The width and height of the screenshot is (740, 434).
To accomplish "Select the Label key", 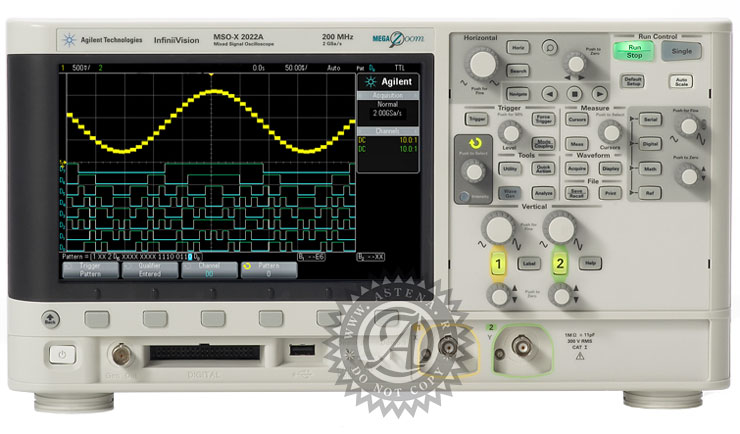I will [x=529, y=263].
